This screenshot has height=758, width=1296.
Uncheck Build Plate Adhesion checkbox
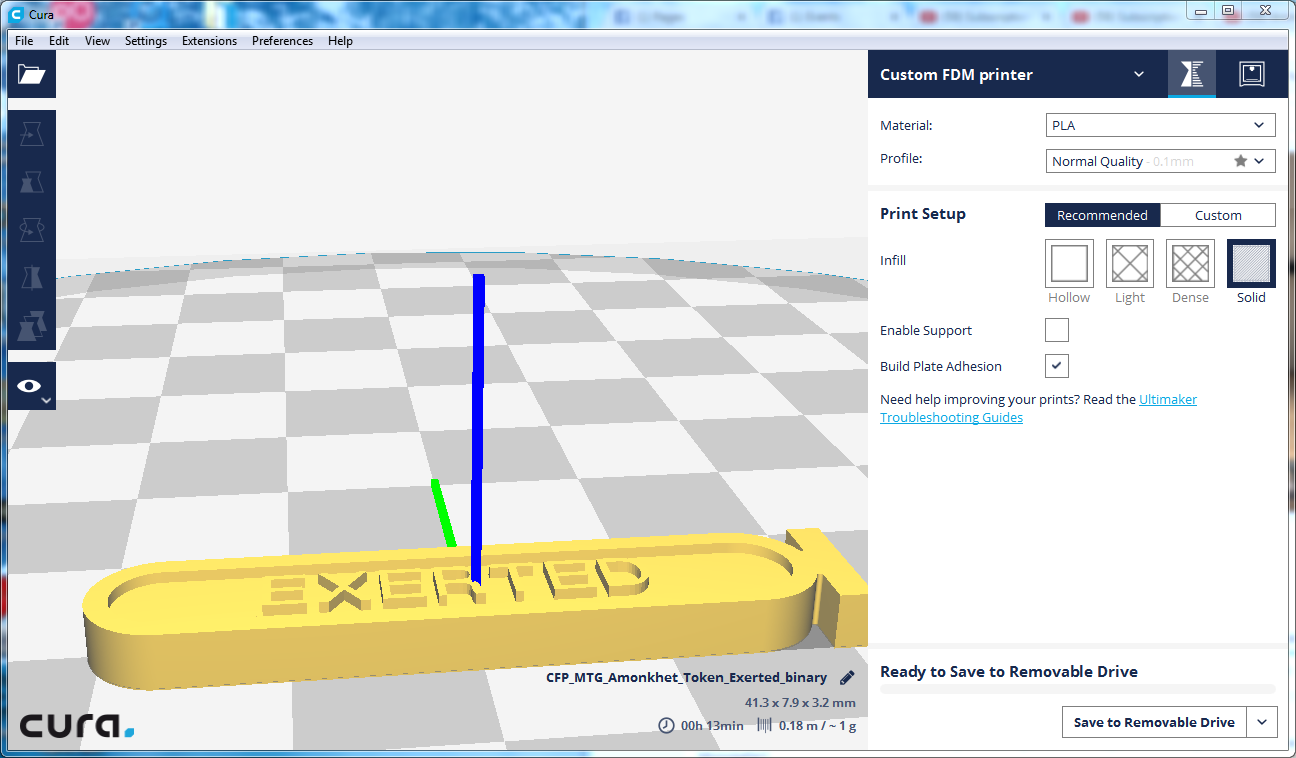click(x=1057, y=366)
